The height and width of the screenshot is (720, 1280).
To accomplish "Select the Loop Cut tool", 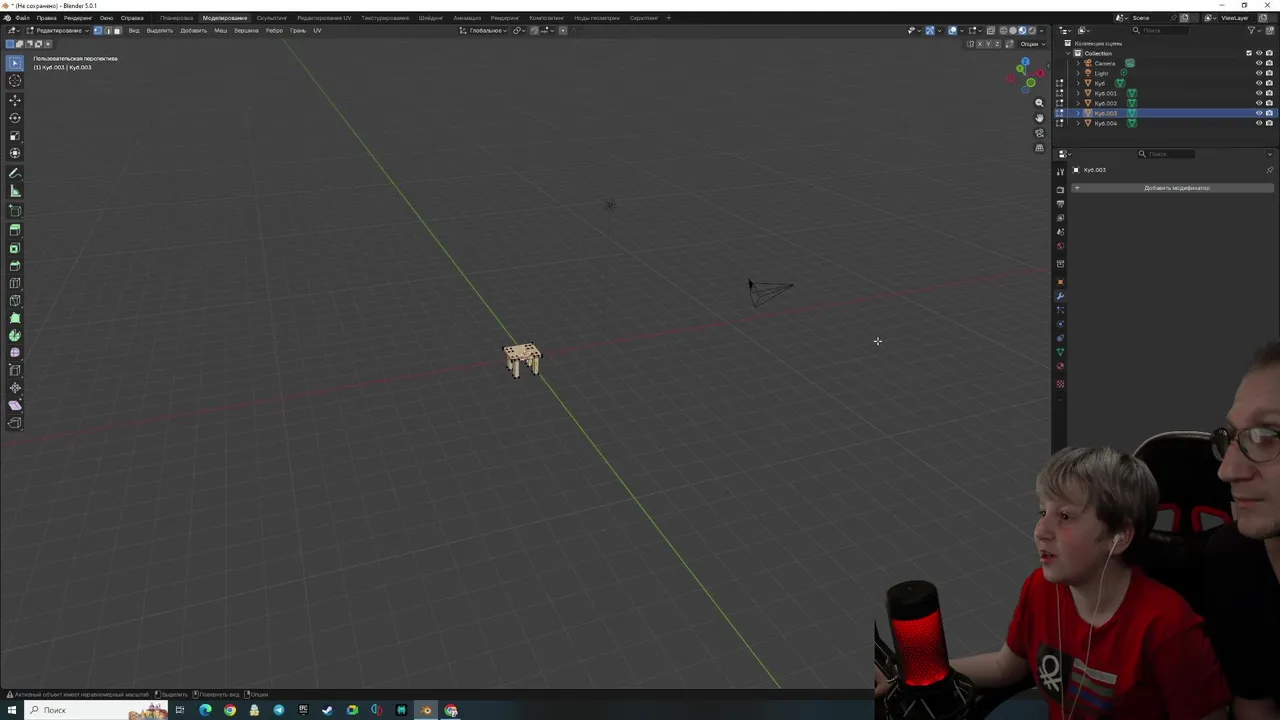I will [15, 283].
